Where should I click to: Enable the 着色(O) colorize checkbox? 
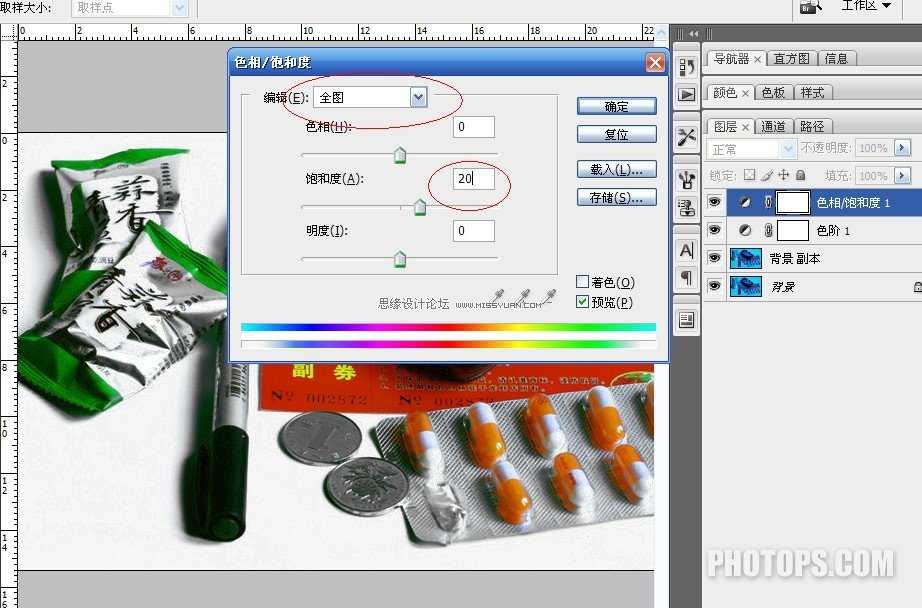[582, 282]
